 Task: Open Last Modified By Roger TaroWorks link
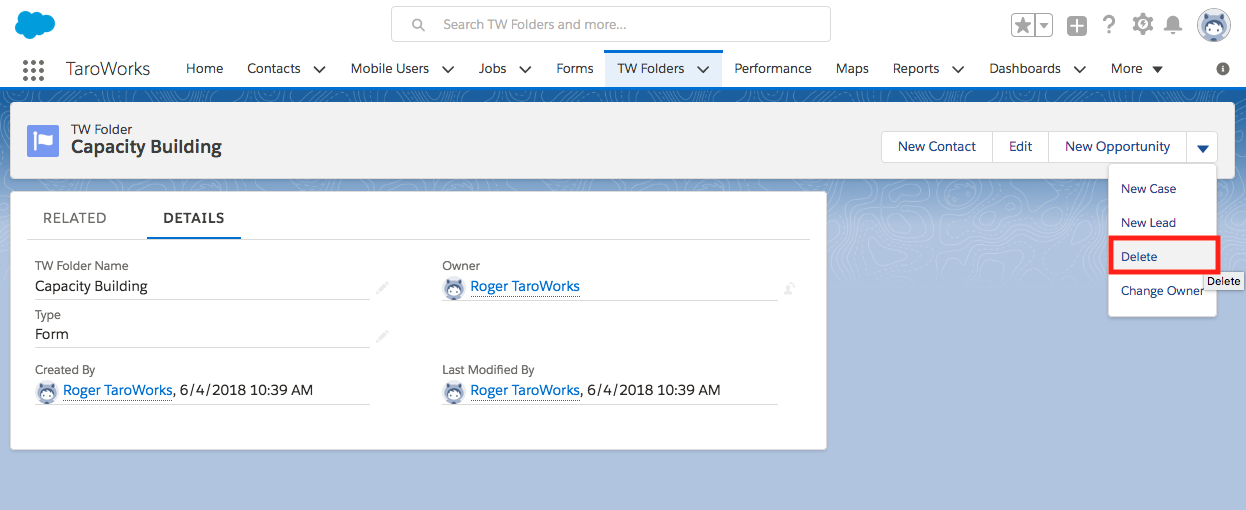pyautogui.click(x=525, y=390)
